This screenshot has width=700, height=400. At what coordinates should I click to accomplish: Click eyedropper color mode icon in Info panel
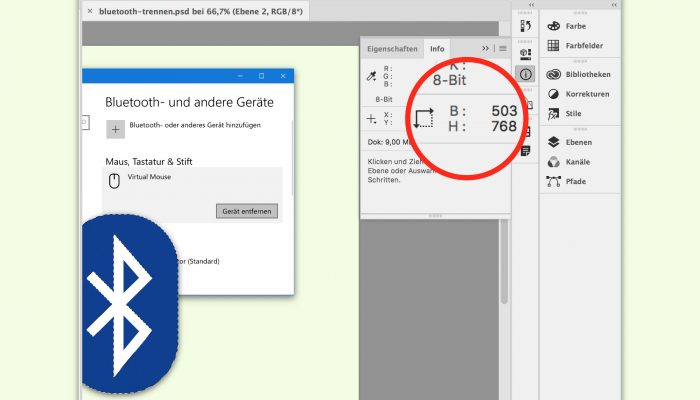point(371,76)
